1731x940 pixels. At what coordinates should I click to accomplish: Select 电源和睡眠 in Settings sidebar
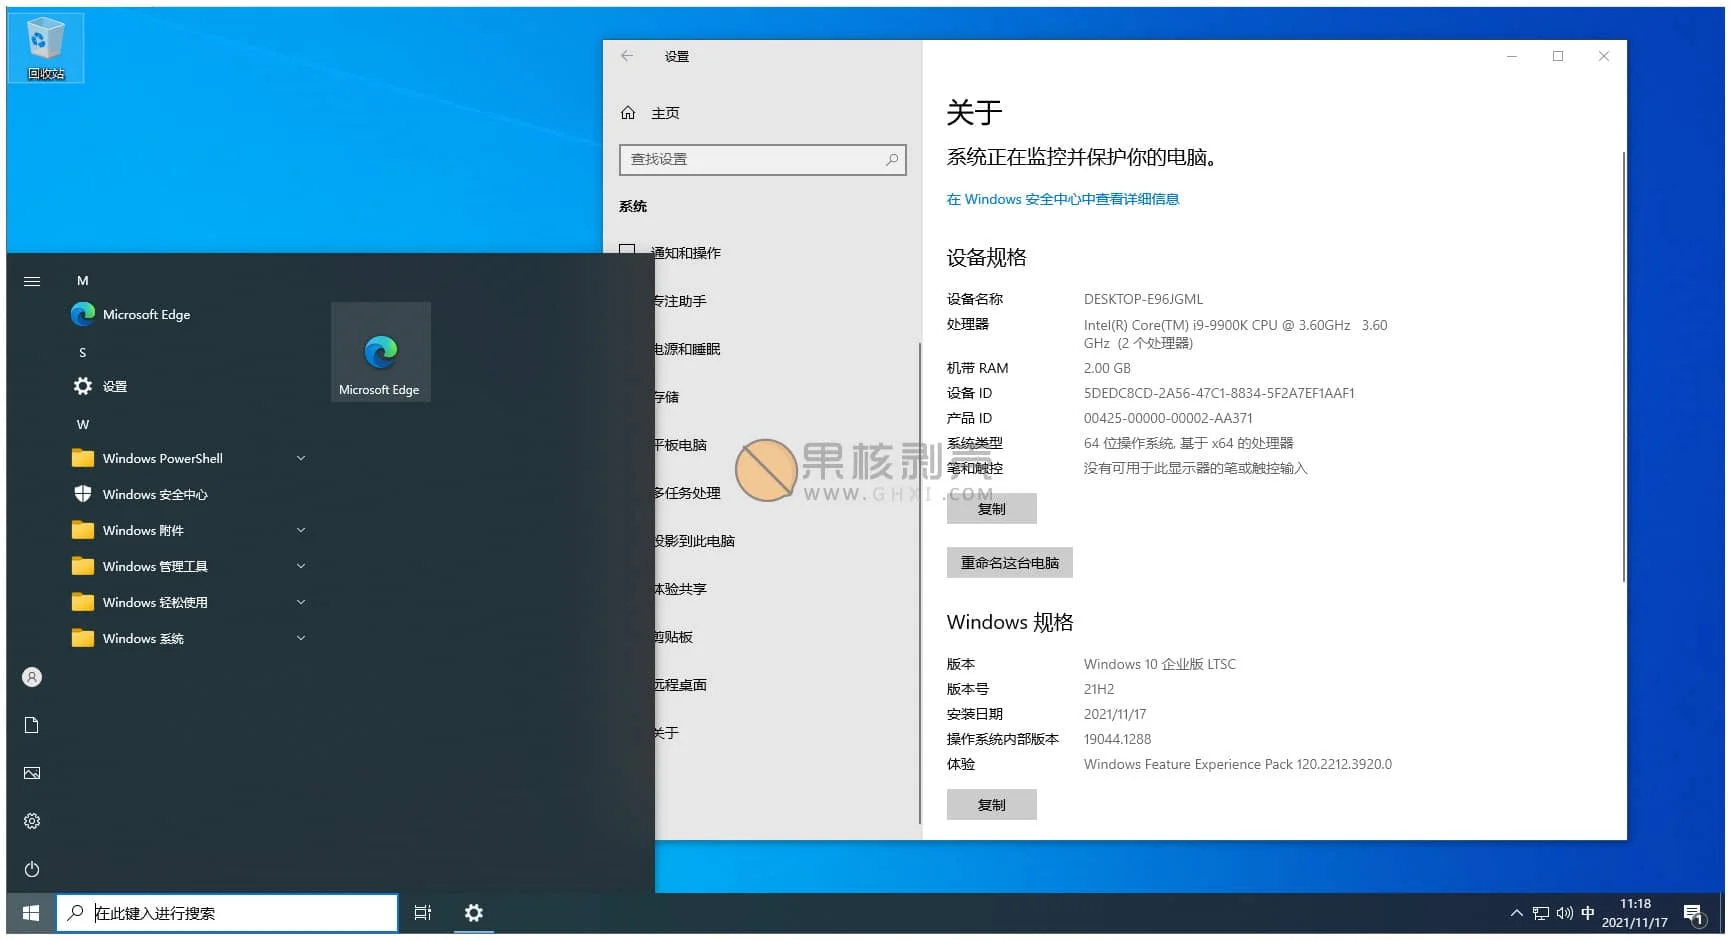pyautogui.click(x=687, y=349)
